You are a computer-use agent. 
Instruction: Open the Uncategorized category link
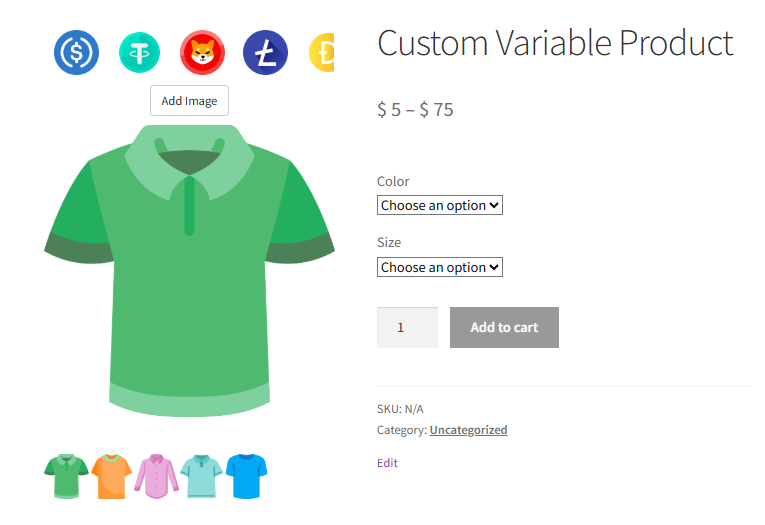tap(468, 430)
